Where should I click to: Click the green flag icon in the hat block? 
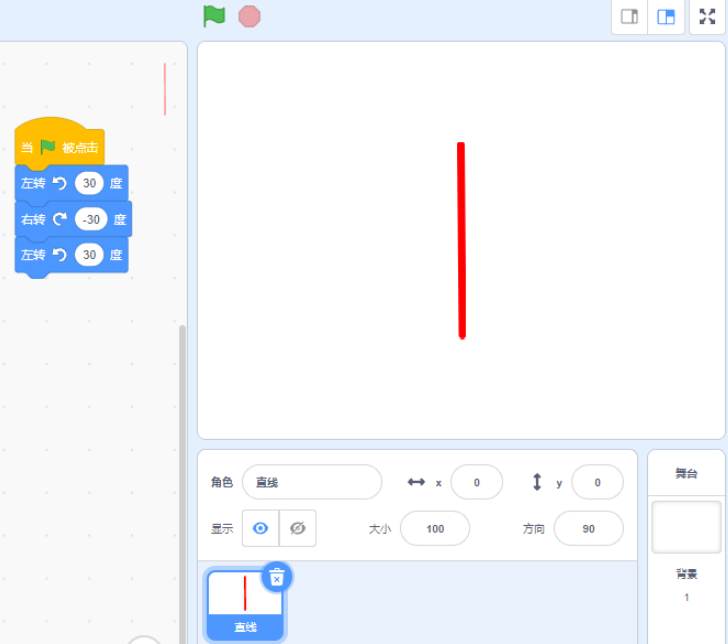pyautogui.click(x=48, y=147)
